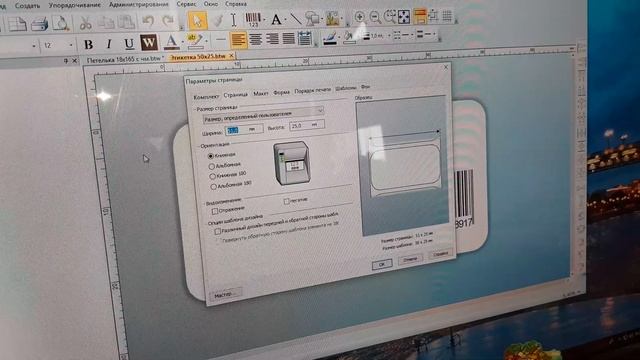Screen dimensions: 640x360
Task: Click the print icon in the toolbar
Action: click(x=40, y=24)
